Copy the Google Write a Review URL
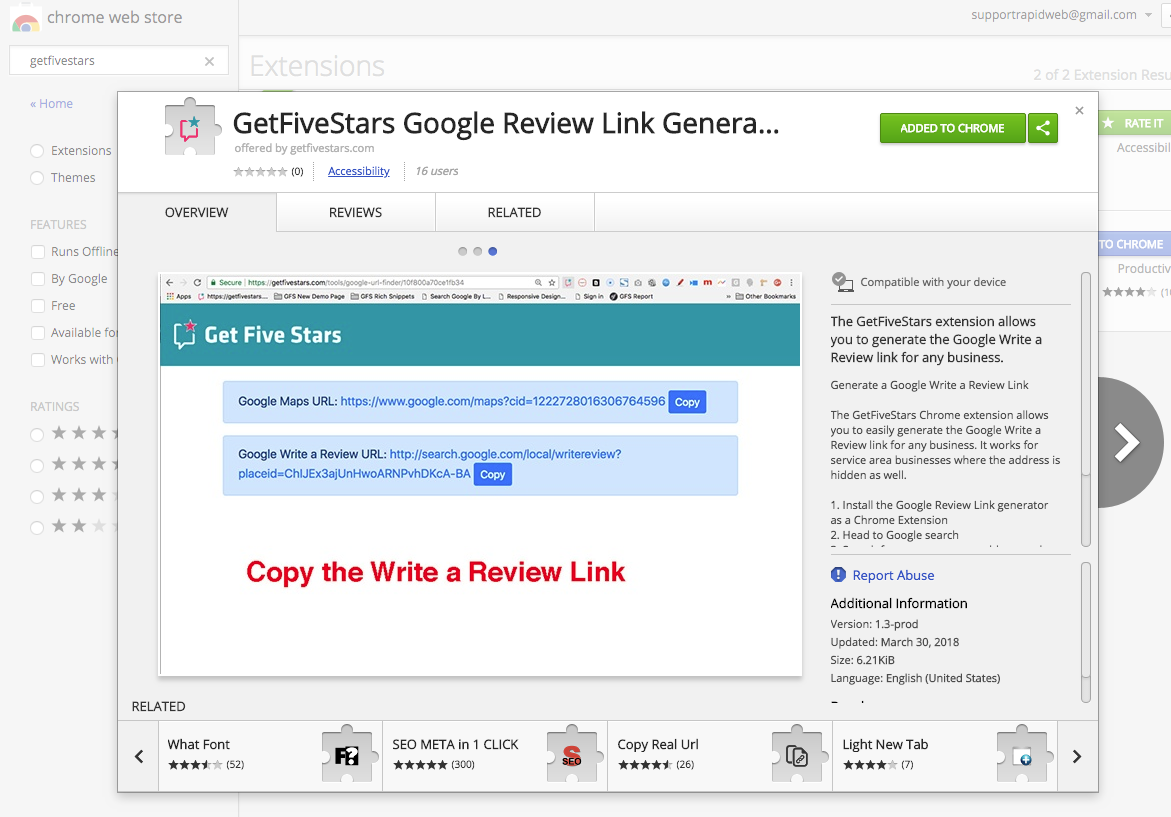Screen dimensions: 1171x817 click(493, 474)
